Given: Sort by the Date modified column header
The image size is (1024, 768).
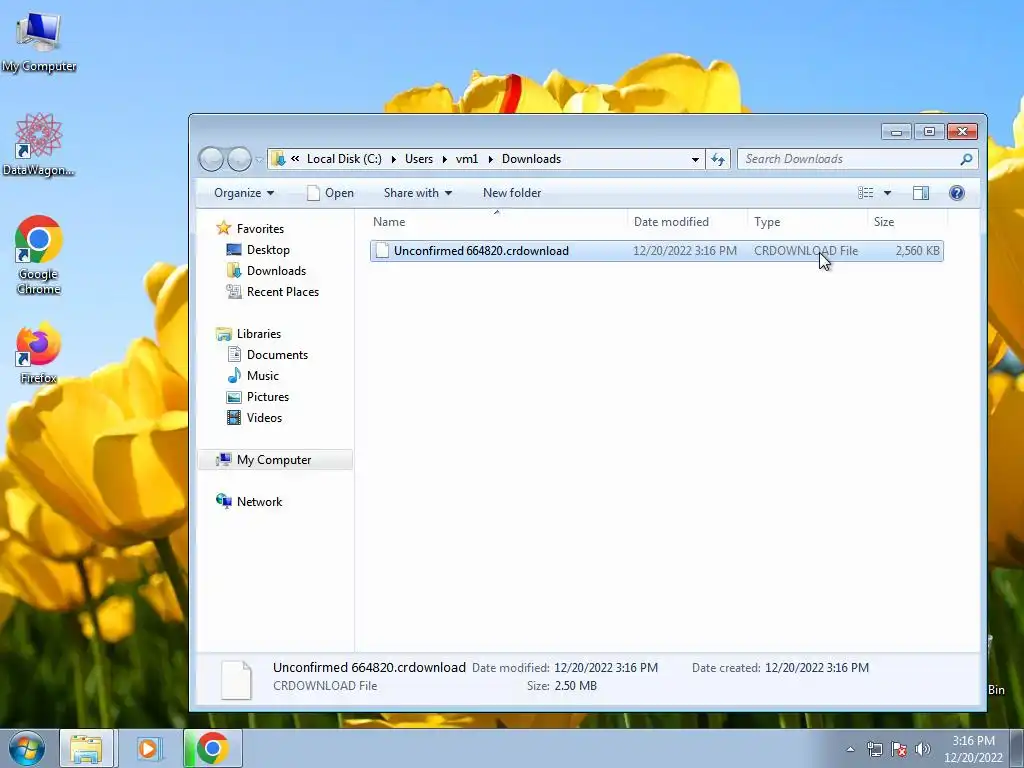Looking at the screenshot, I should 671,221.
